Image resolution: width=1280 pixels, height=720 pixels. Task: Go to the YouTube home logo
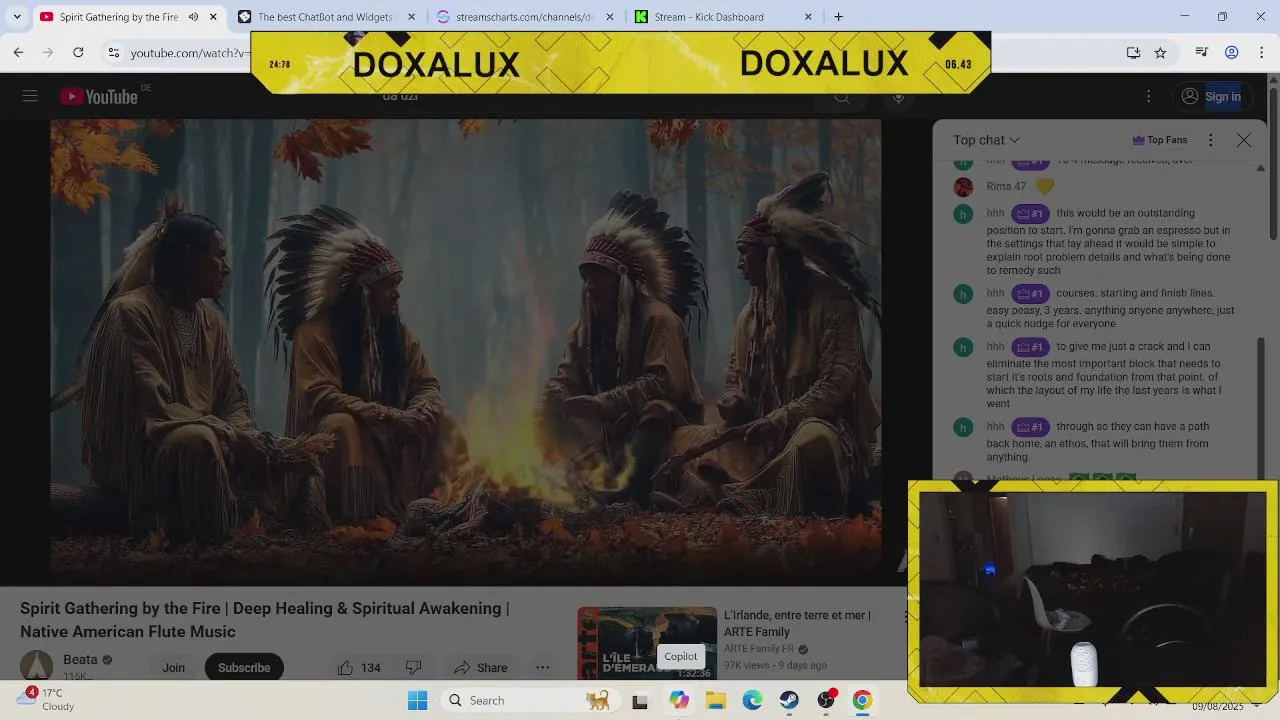point(98,96)
